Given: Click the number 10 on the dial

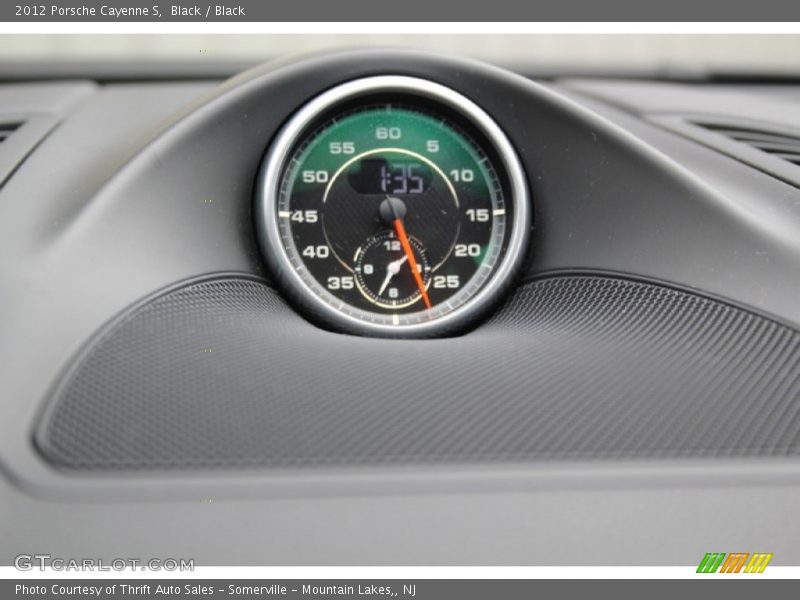Looking at the screenshot, I should point(461,176).
